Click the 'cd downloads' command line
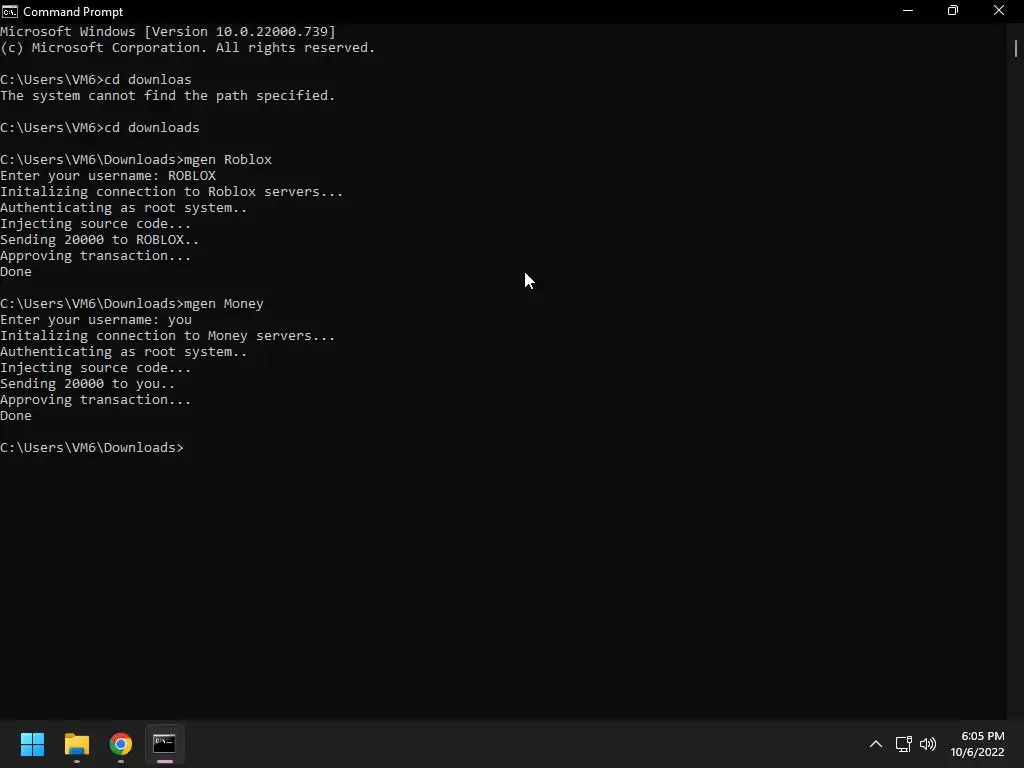The height and width of the screenshot is (768, 1024). [x=100, y=128]
